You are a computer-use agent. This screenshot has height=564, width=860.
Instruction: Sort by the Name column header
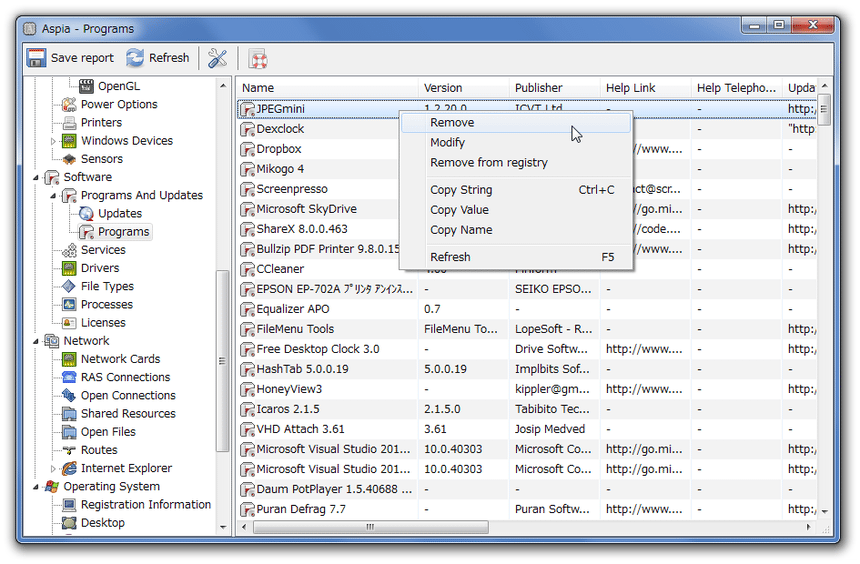pyautogui.click(x=327, y=88)
